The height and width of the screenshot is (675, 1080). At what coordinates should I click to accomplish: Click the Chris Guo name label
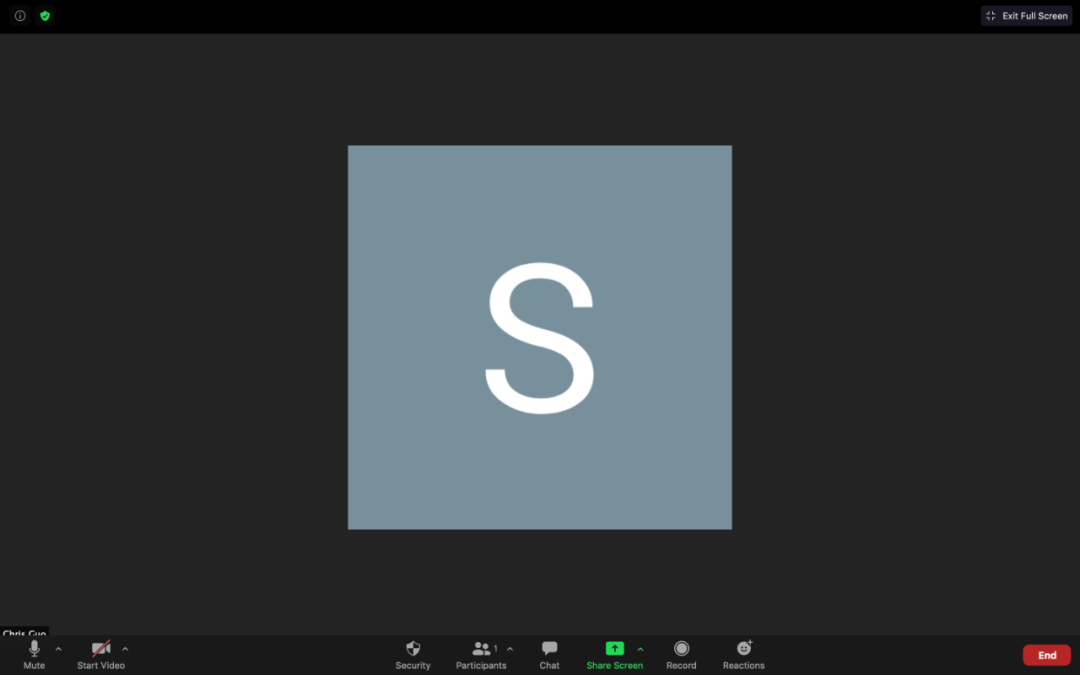[24, 632]
